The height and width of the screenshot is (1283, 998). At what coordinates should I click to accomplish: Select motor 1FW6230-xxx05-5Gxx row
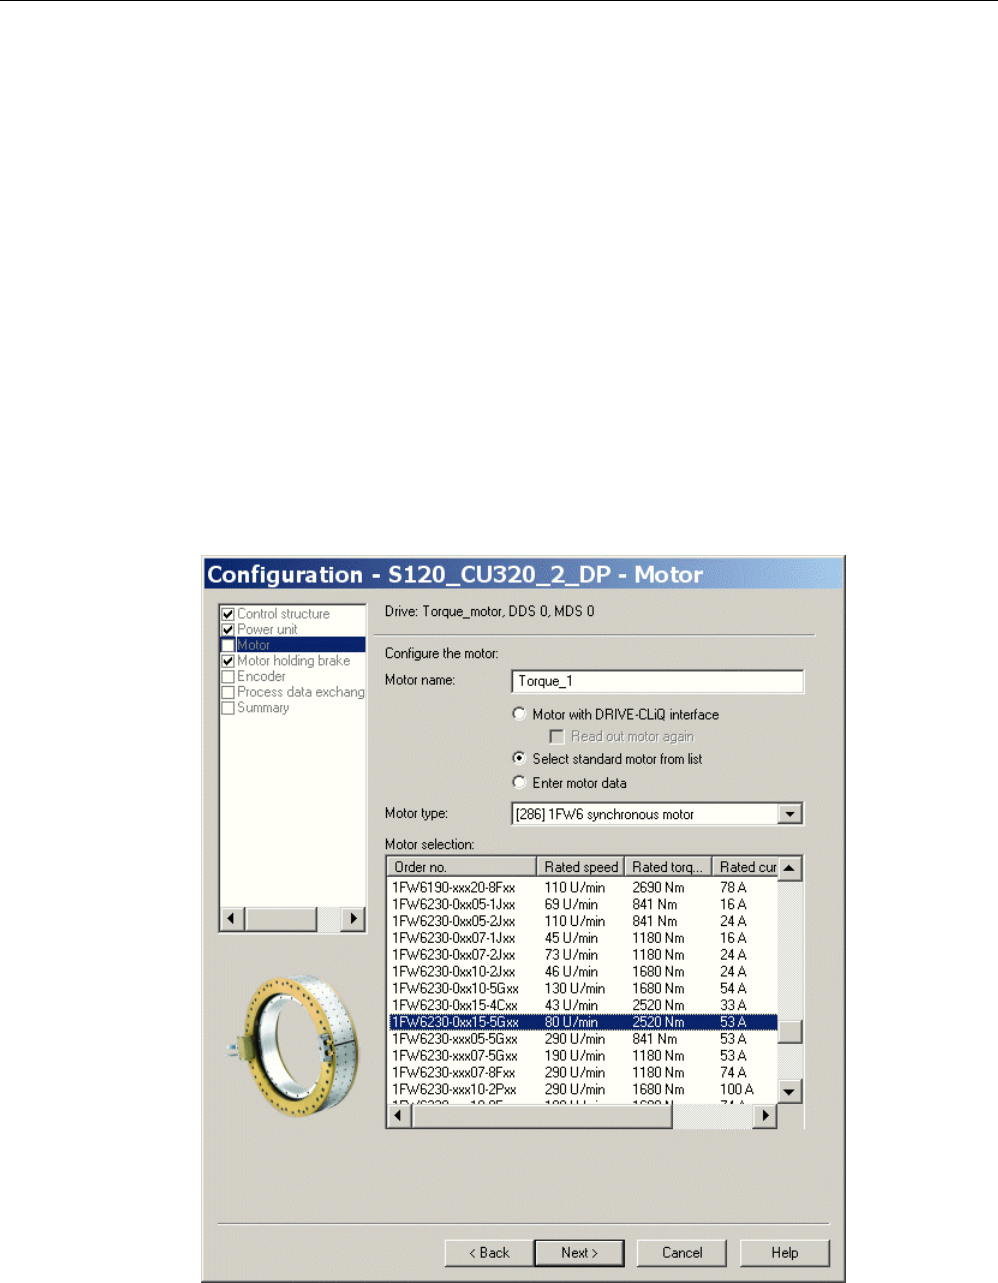click(x=582, y=1039)
